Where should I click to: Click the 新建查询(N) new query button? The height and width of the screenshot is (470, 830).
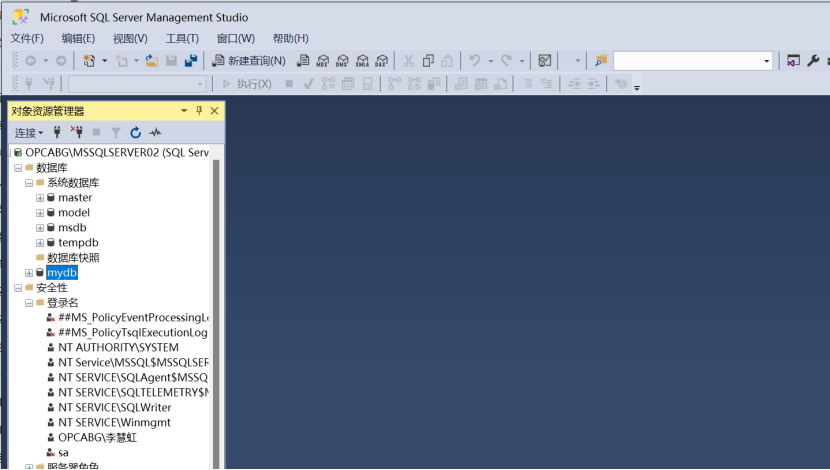(x=249, y=61)
